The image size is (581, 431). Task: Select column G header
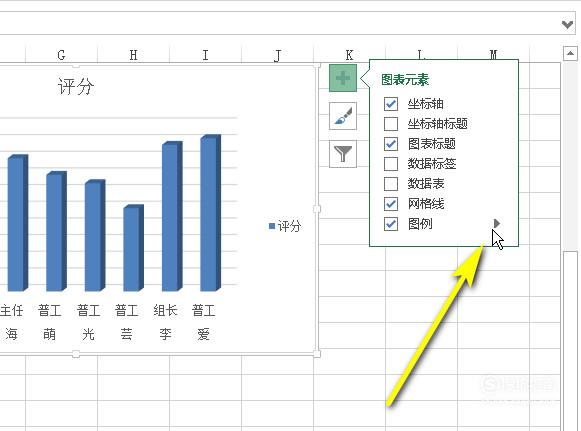62,55
